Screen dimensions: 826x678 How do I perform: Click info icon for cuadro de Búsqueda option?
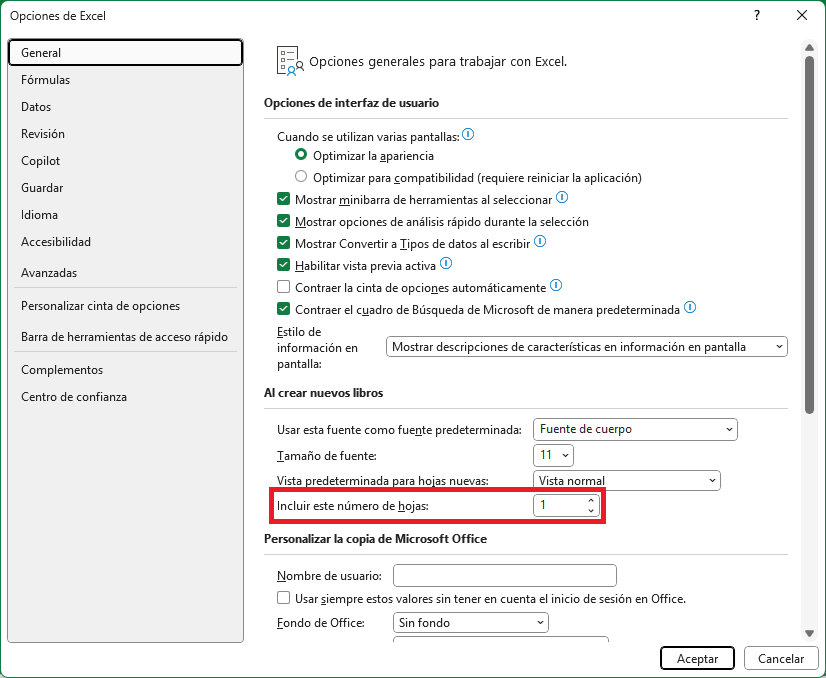(x=690, y=307)
